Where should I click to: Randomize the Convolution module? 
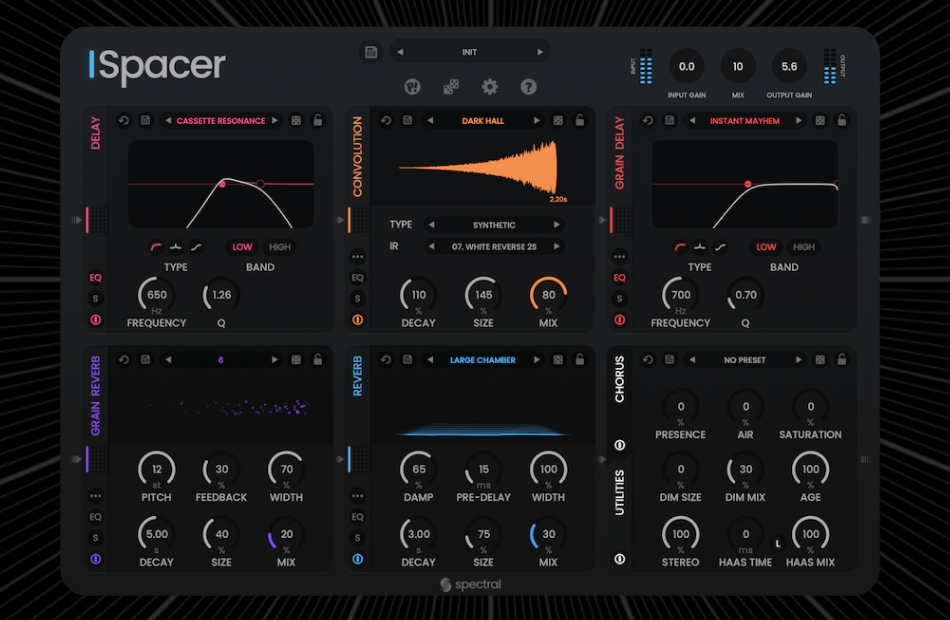(x=557, y=121)
